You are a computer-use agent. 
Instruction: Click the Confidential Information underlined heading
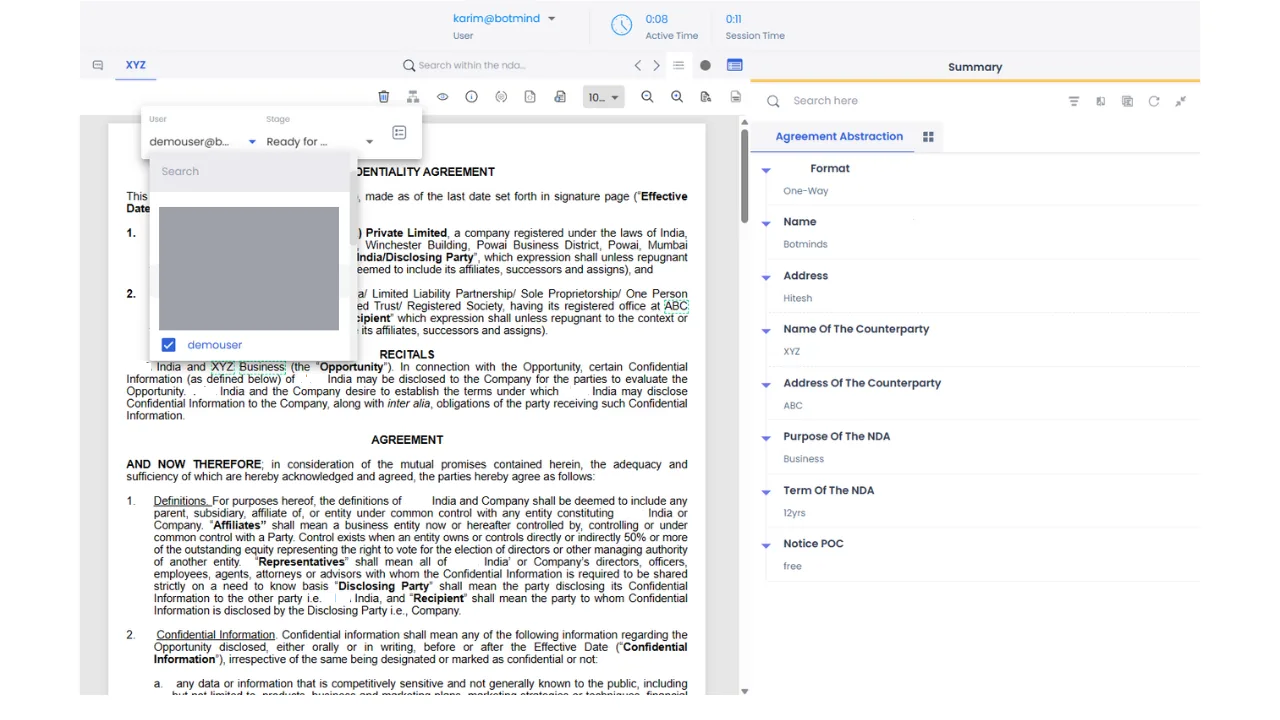click(x=215, y=635)
